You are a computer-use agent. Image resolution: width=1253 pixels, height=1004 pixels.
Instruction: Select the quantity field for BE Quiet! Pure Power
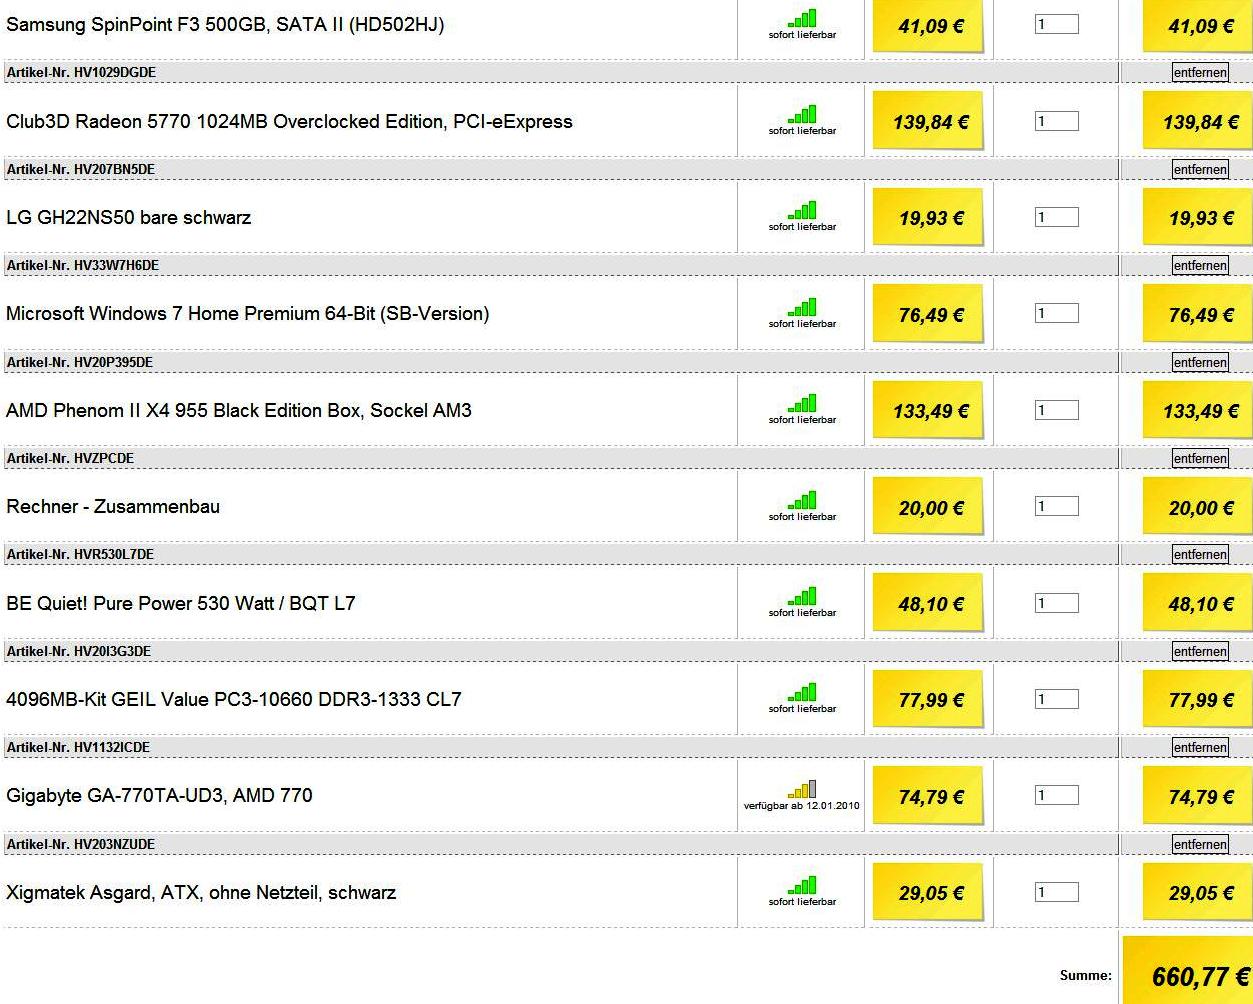(x=1056, y=603)
